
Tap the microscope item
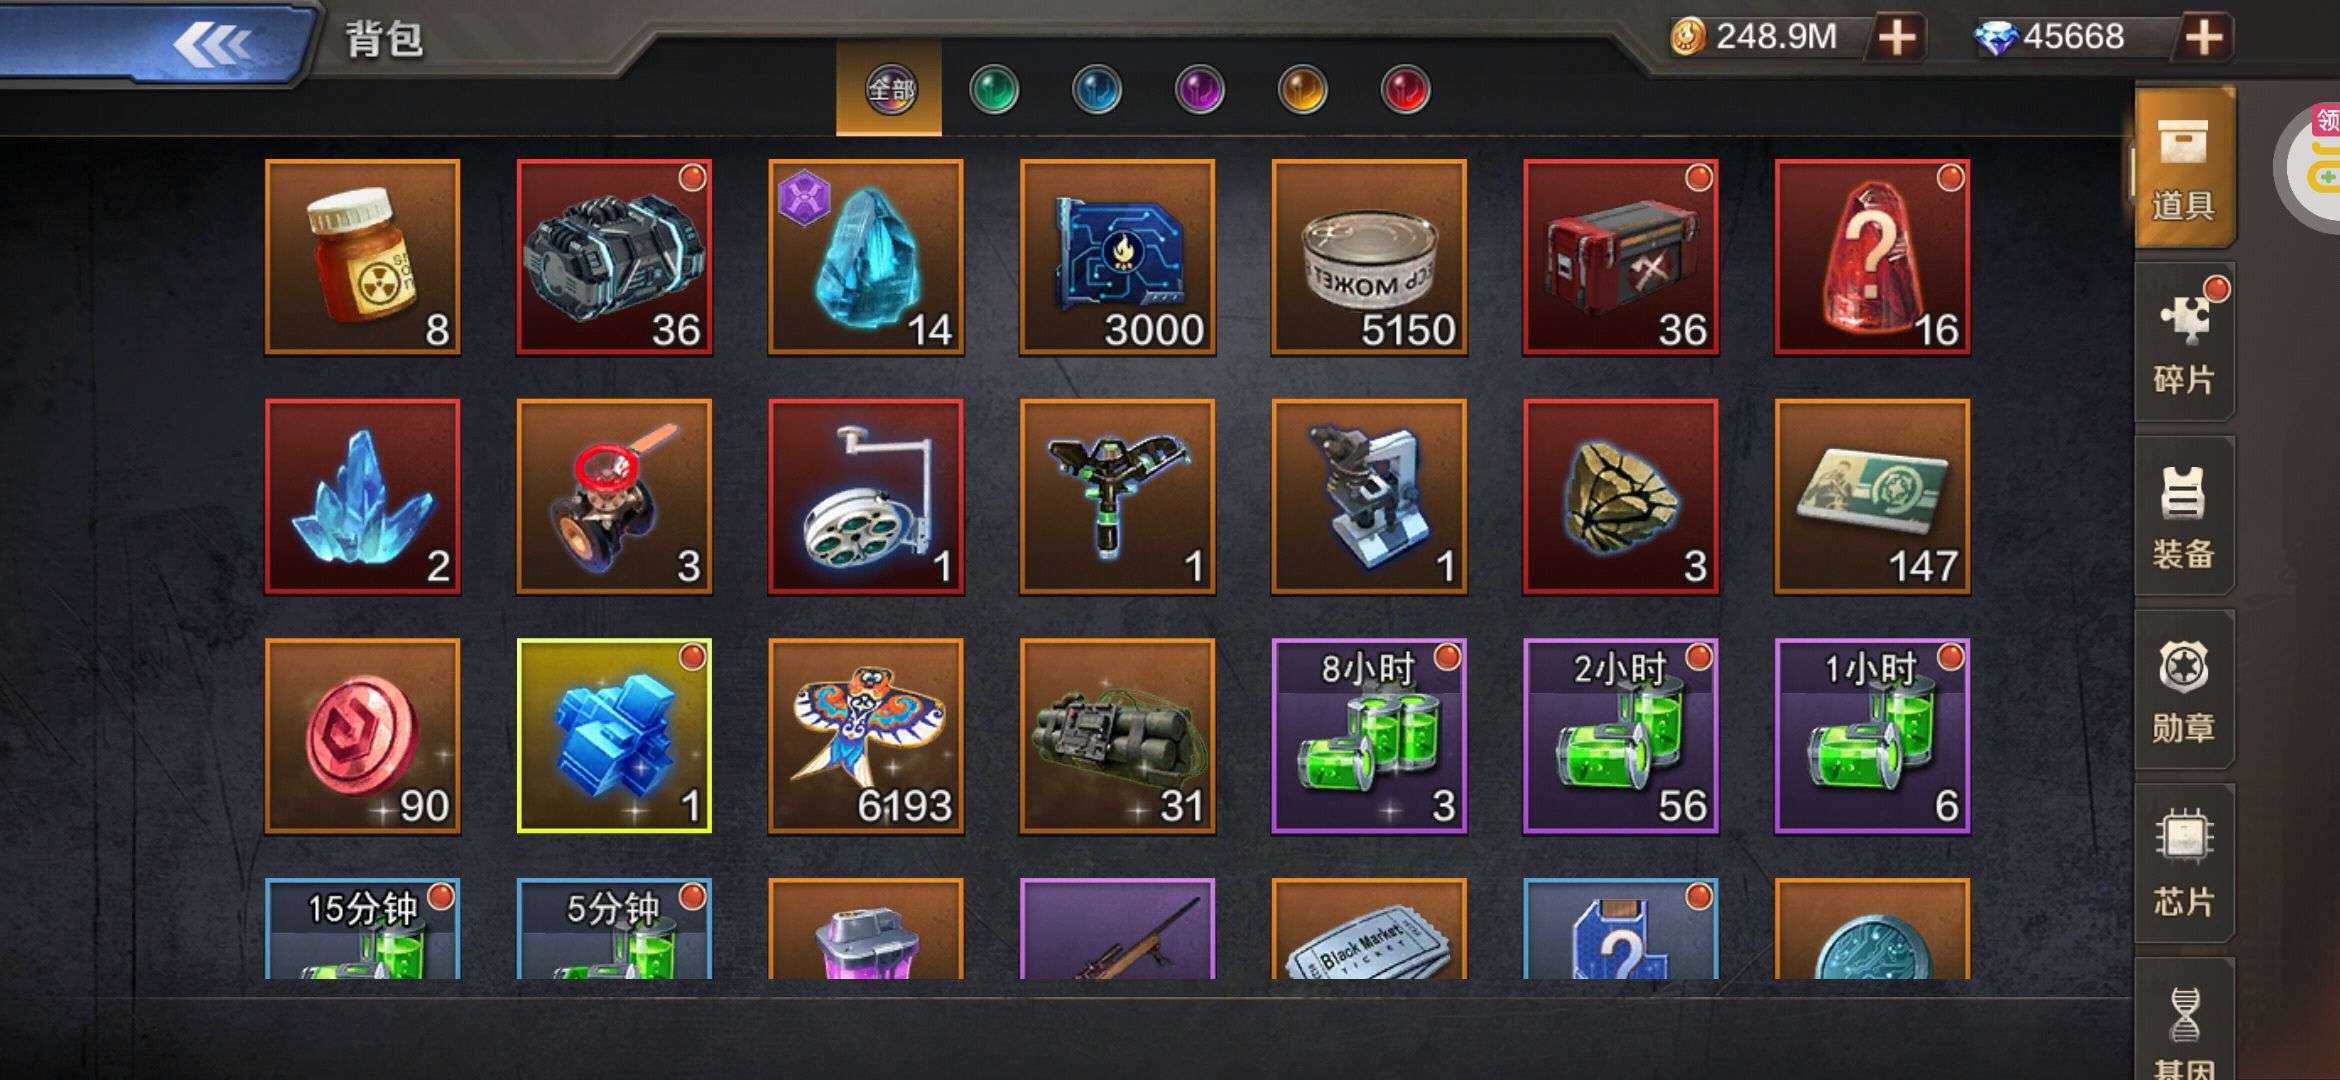coord(1369,497)
